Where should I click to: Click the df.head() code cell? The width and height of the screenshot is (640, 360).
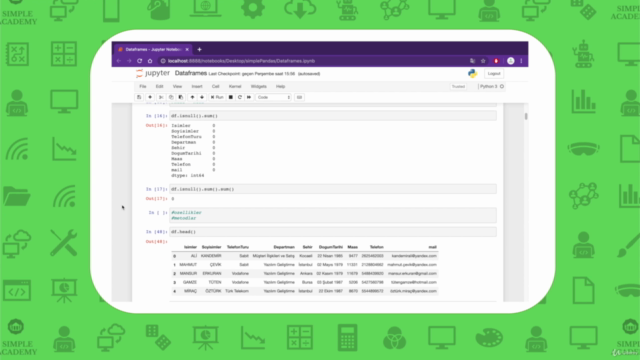tap(333, 232)
